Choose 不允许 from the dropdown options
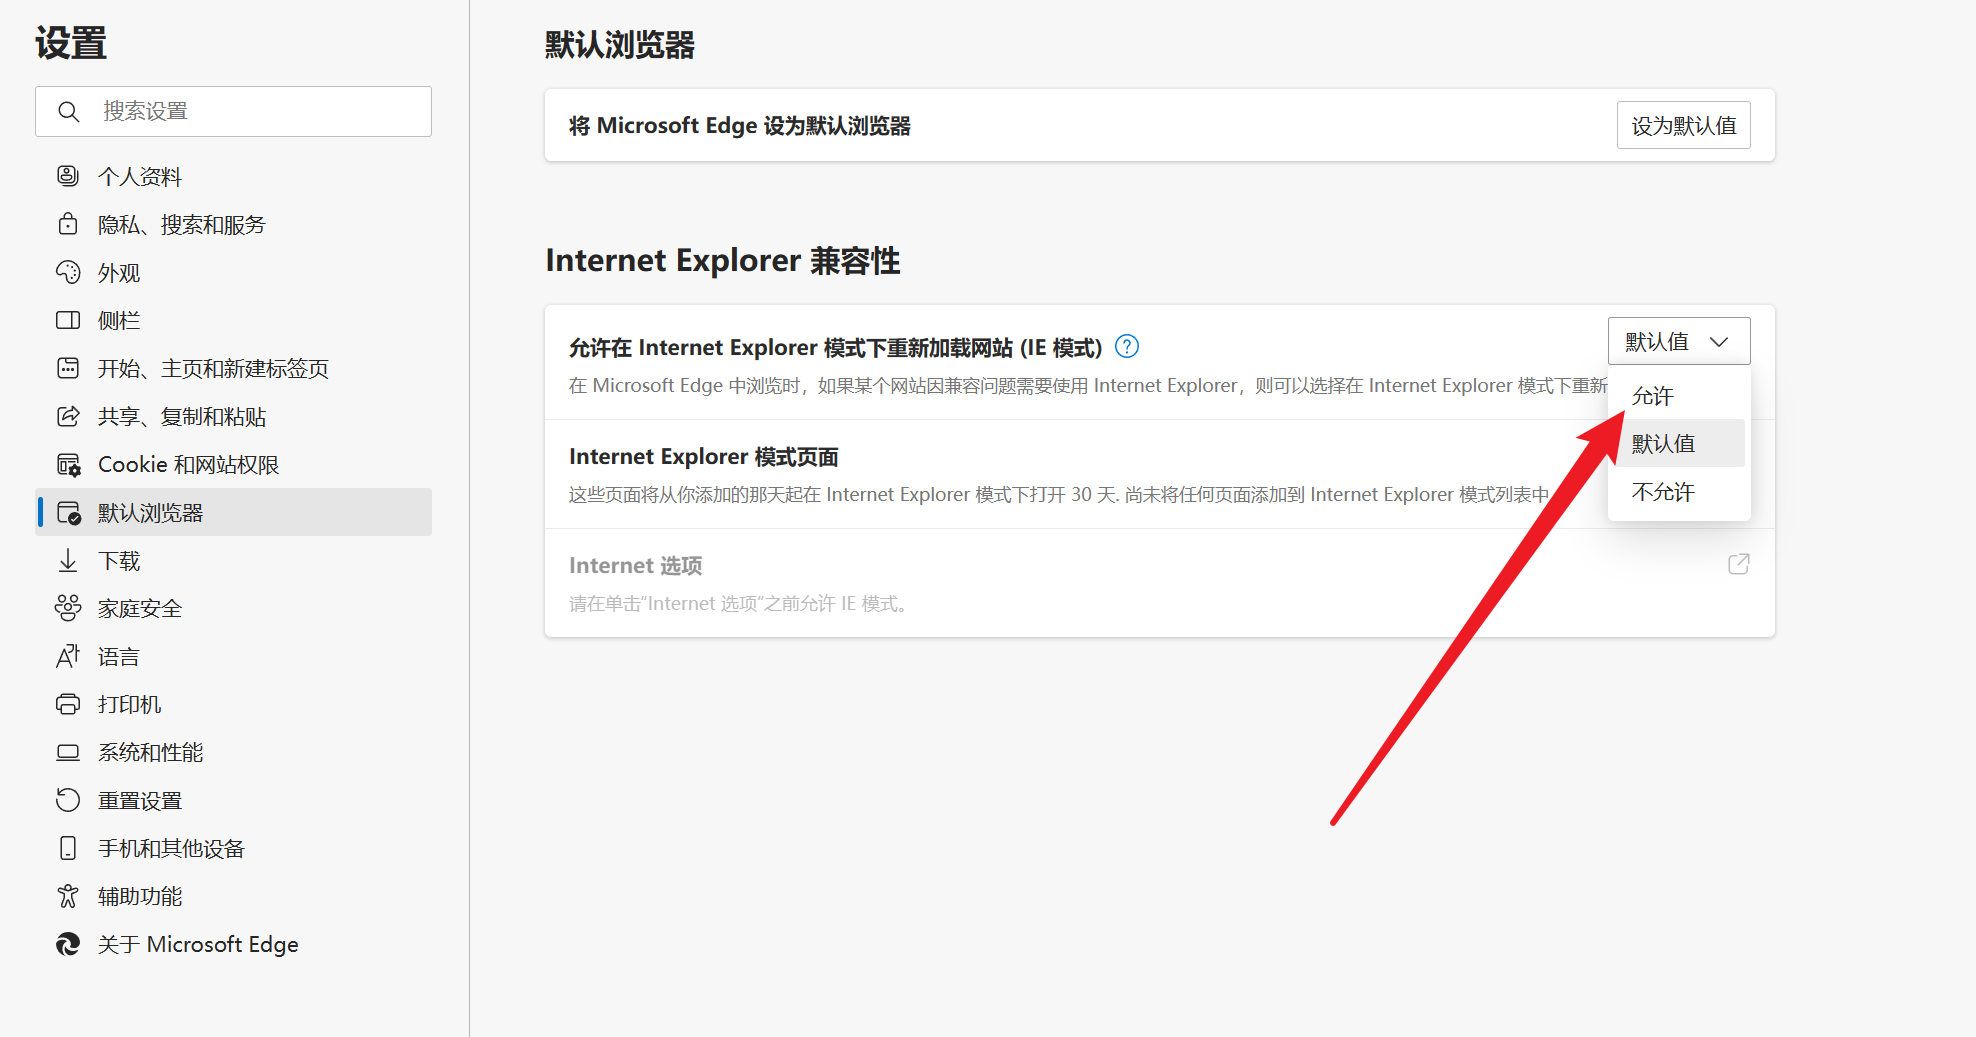This screenshot has width=1976, height=1037. pyautogui.click(x=1662, y=491)
